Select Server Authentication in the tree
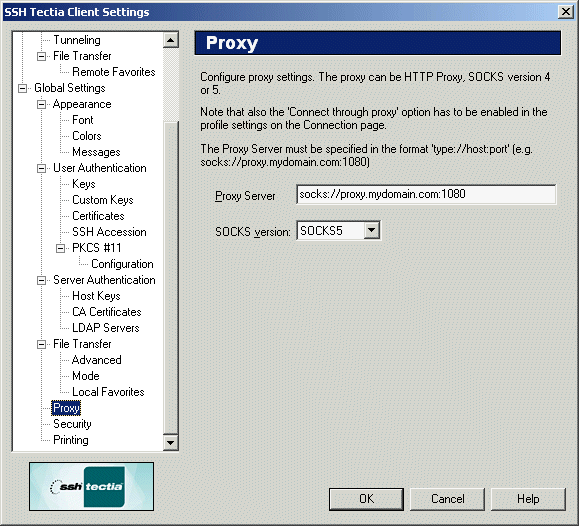This screenshot has height=526, width=579. pyautogui.click(x=104, y=280)
